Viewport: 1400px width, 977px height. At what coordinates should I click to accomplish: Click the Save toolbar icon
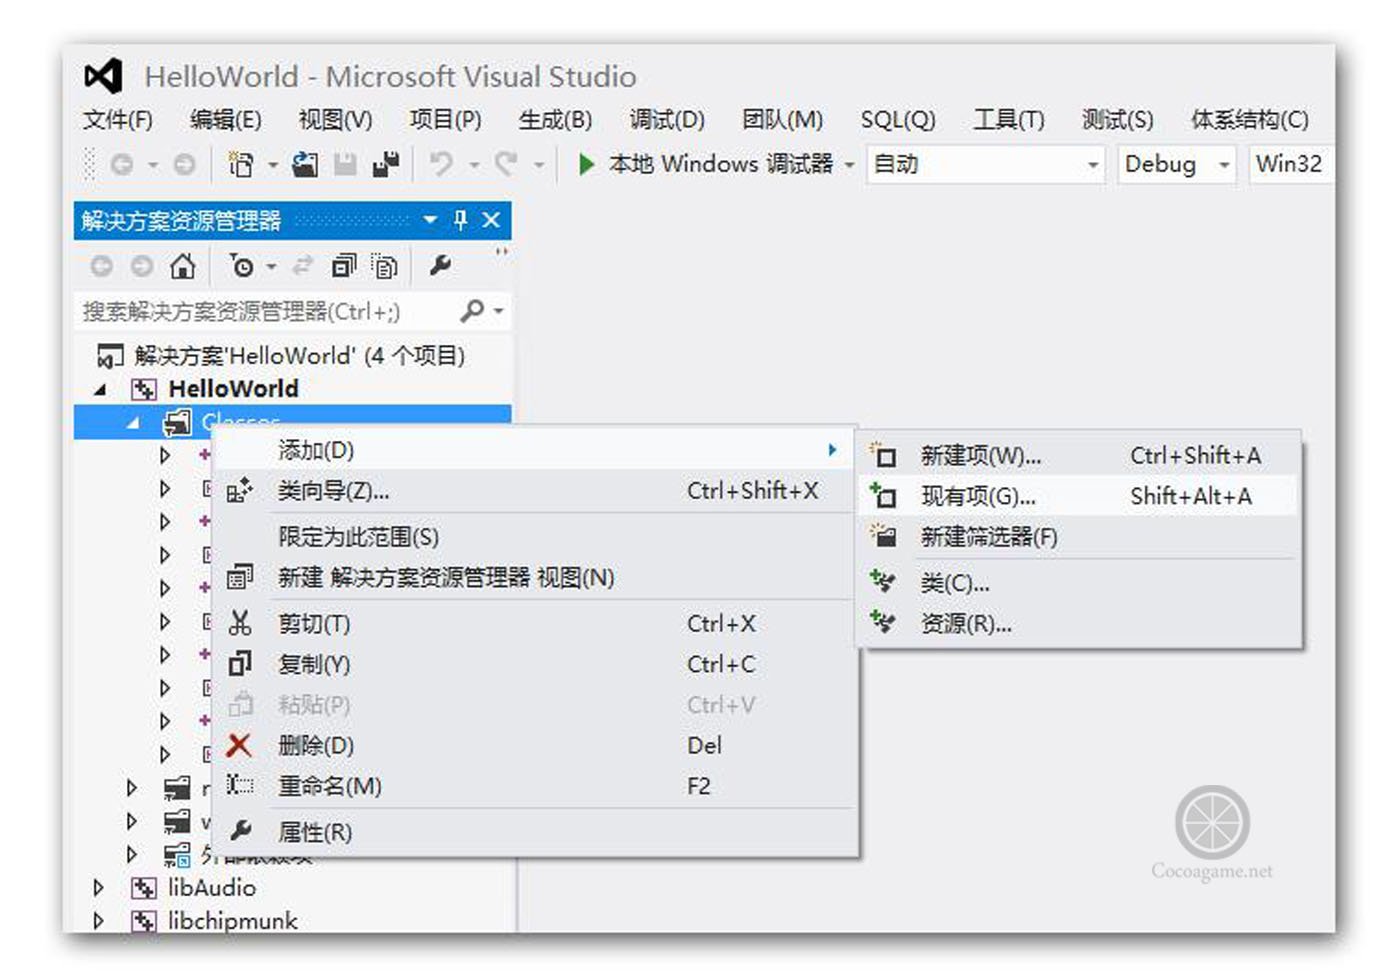(x=345, y=164)
